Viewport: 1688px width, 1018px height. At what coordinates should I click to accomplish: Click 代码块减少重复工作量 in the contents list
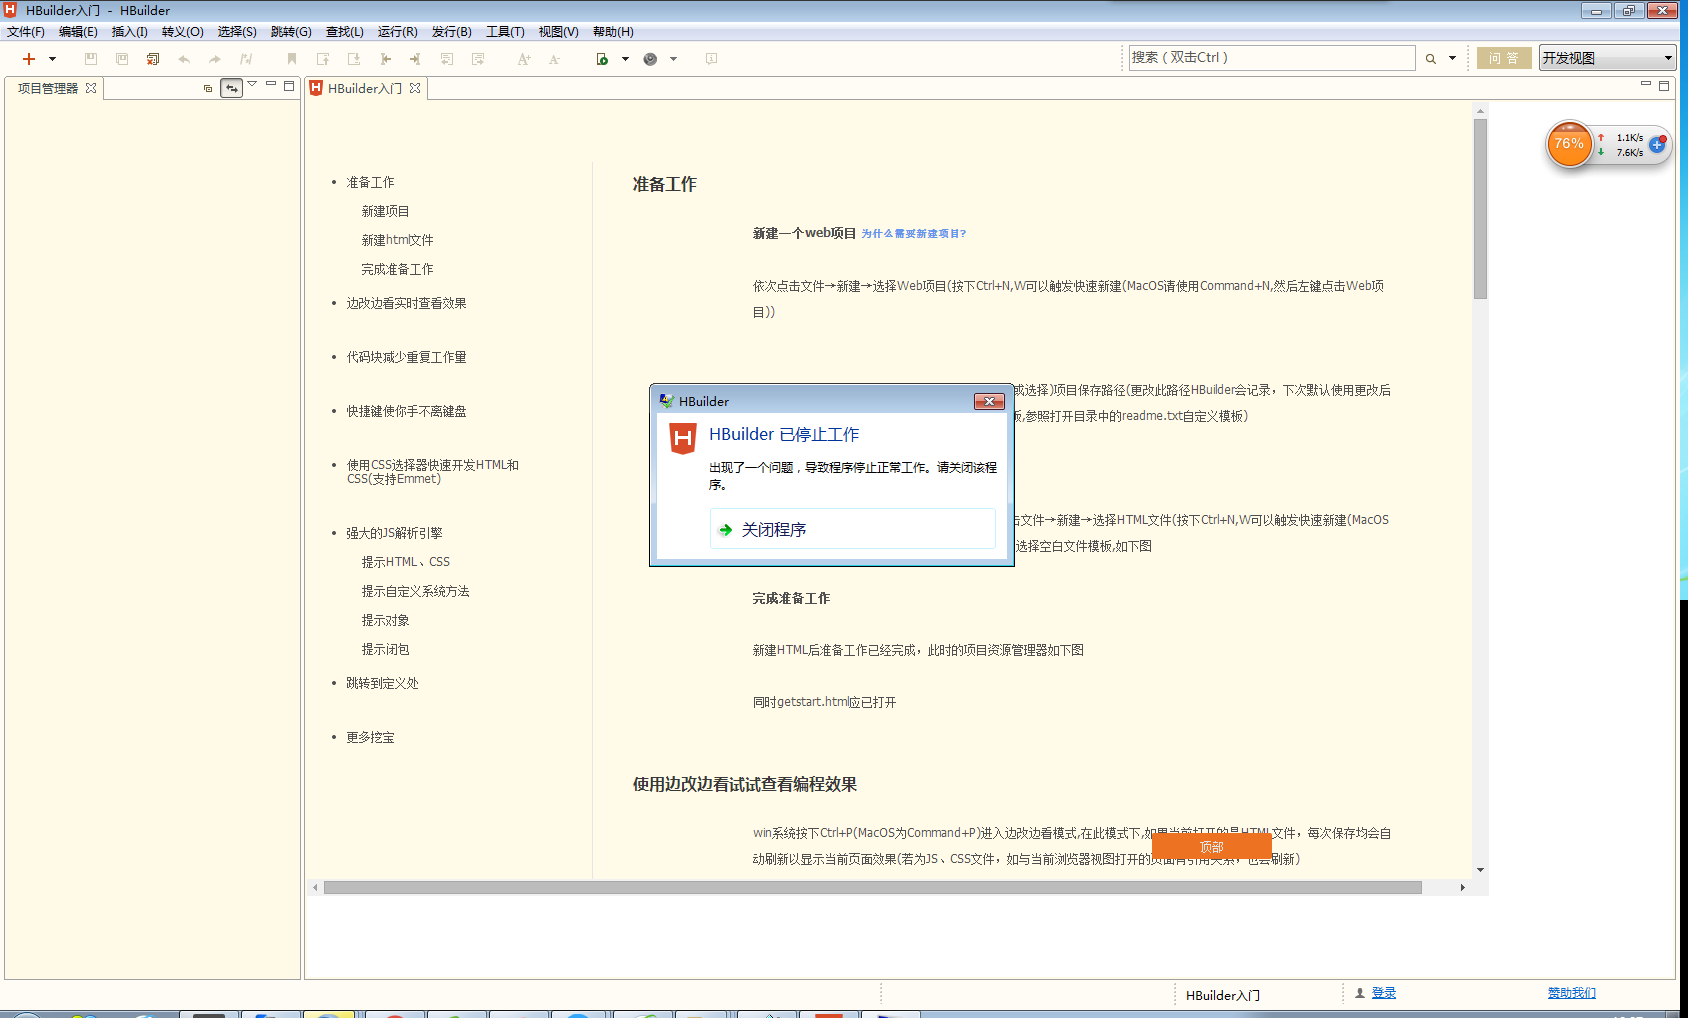click(406, 357)
